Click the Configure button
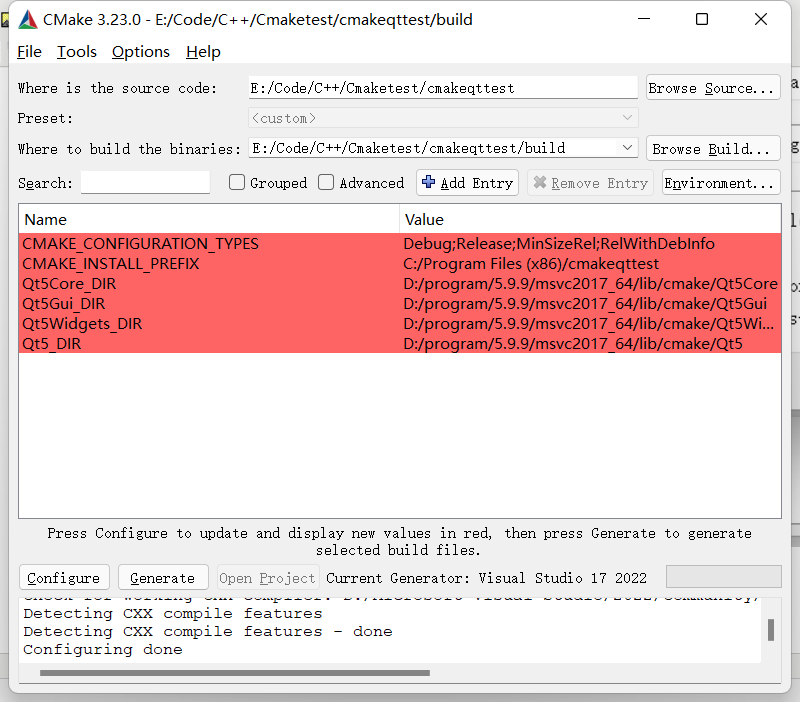Screen dimensions: 800x702 pos(64,578)
